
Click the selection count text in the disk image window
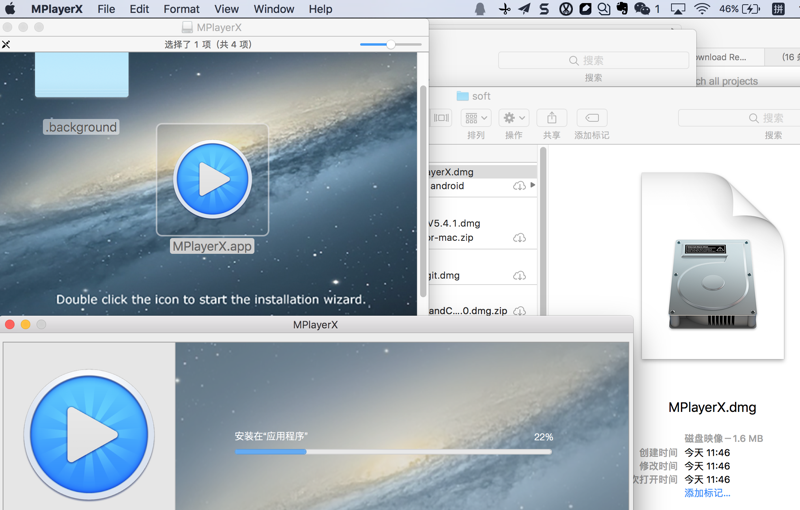coord(208,44)
